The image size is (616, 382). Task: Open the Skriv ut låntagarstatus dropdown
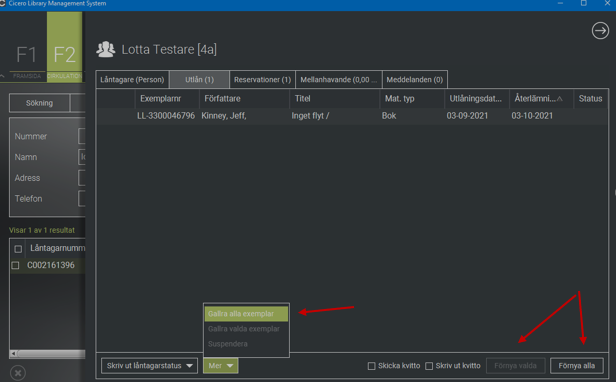[x=149, y=365]
